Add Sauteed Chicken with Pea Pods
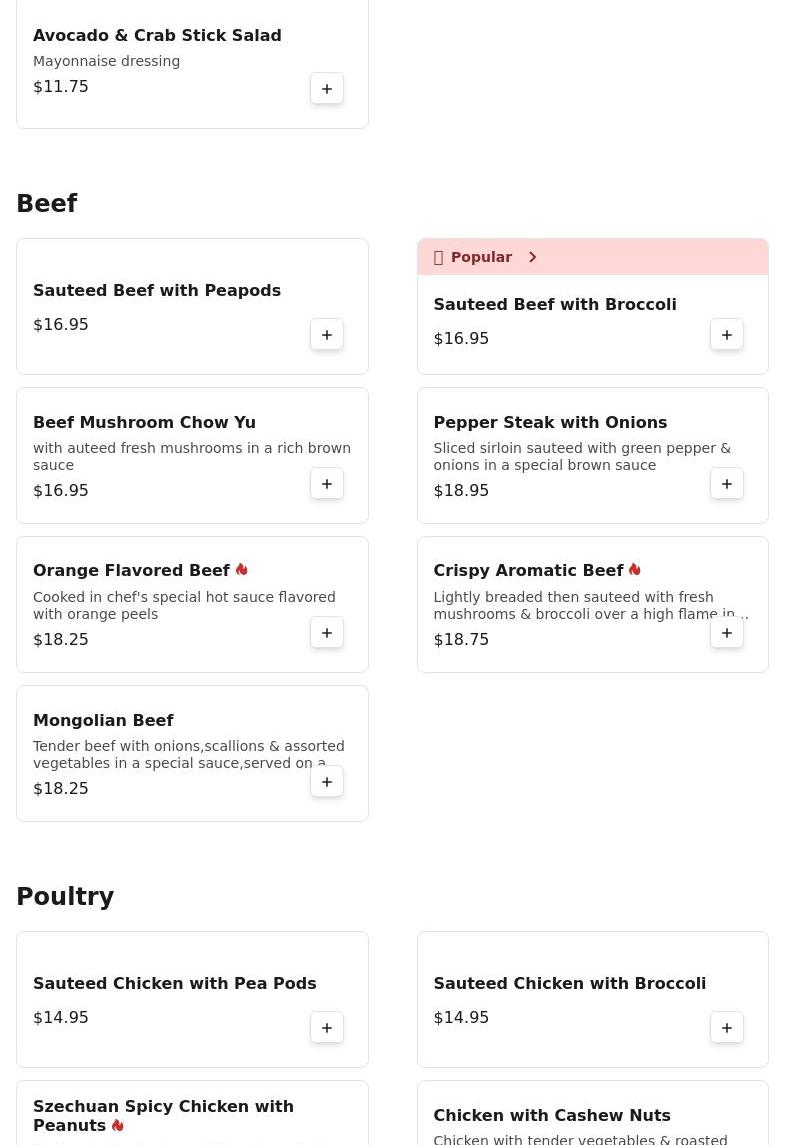 [x=327, y=1028]
